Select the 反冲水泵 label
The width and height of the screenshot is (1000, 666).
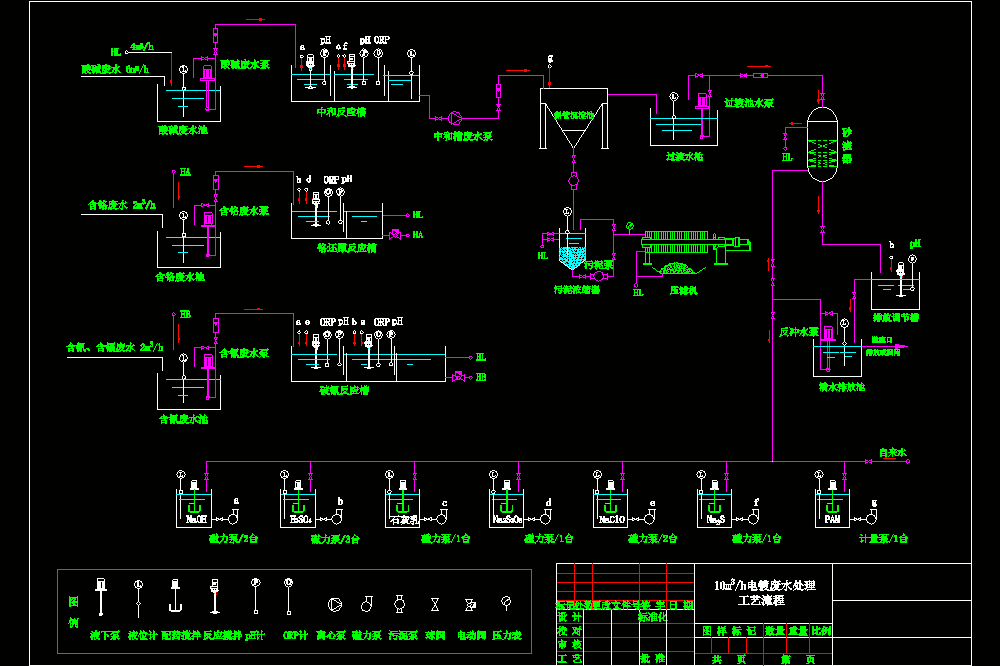[x=798, y=332]
